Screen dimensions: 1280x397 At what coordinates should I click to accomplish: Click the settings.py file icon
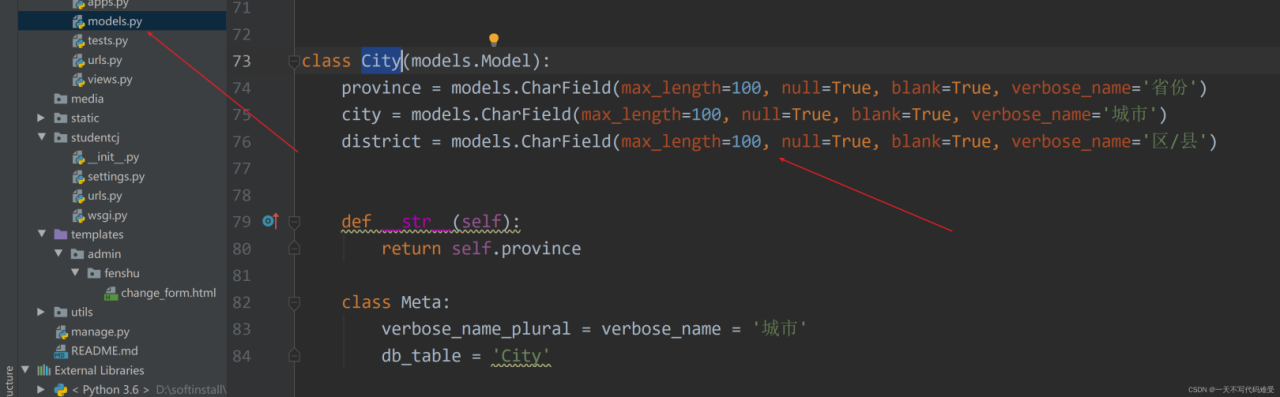pyautogui.click(x=78, y=177)
